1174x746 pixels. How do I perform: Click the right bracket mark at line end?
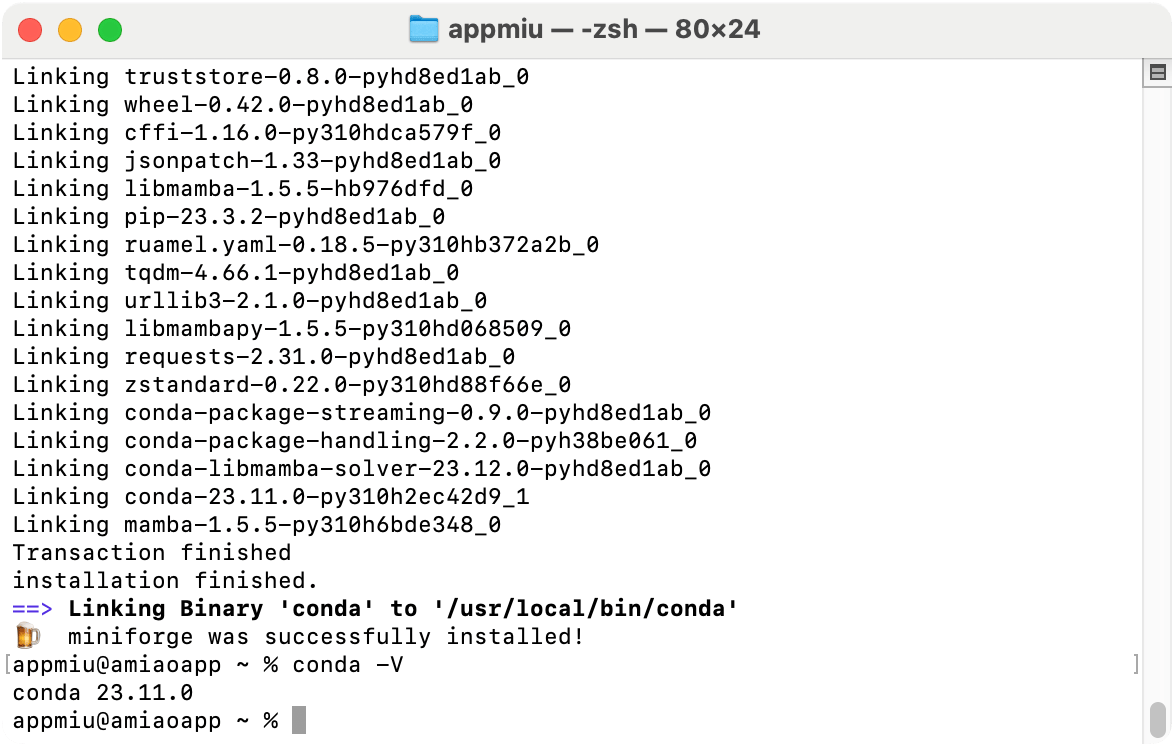coord(1135,664)
